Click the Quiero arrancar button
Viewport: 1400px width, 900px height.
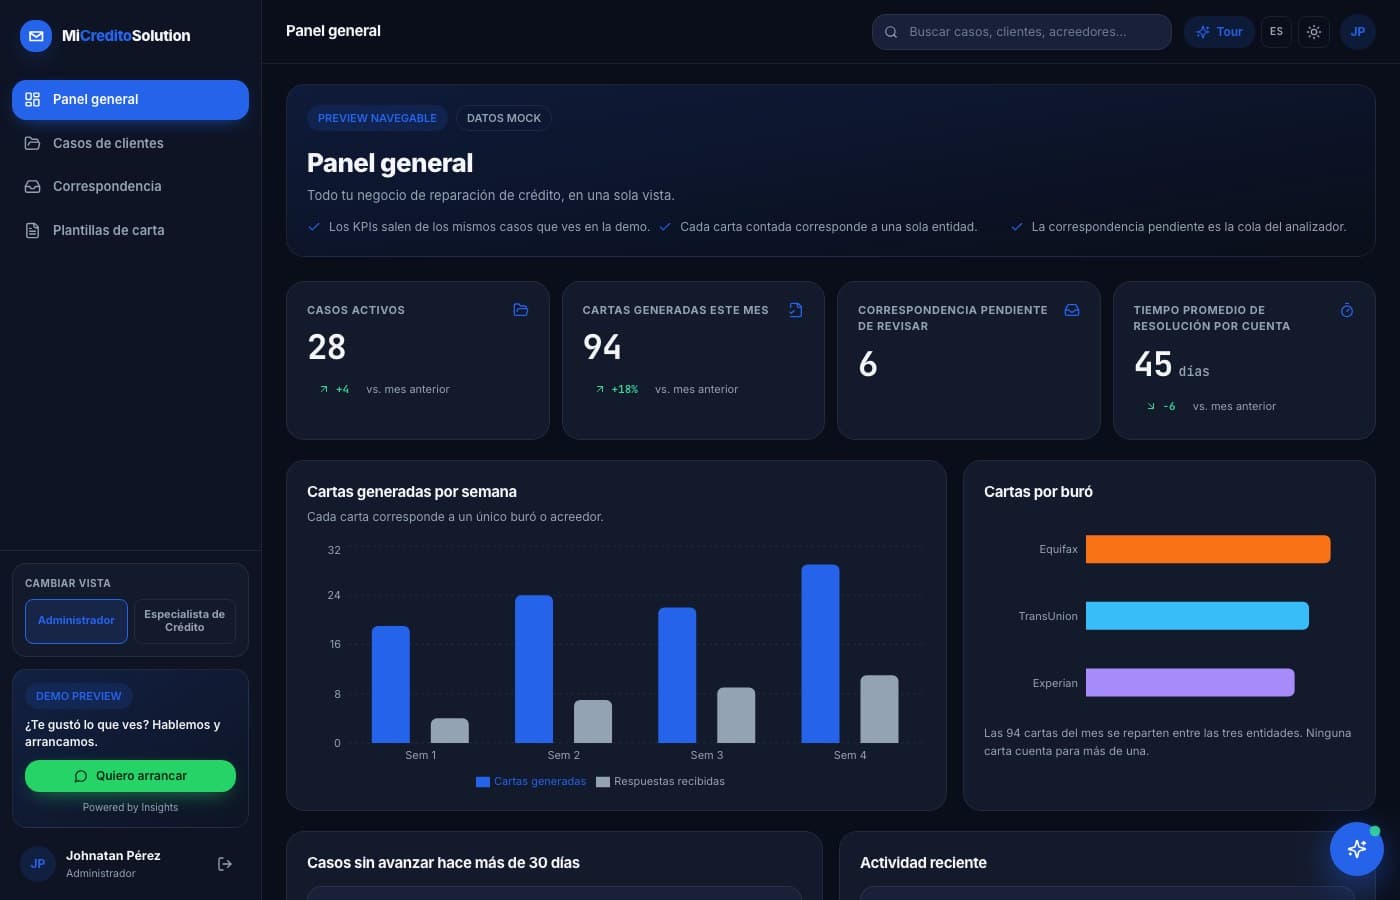[x=130, y=776]
